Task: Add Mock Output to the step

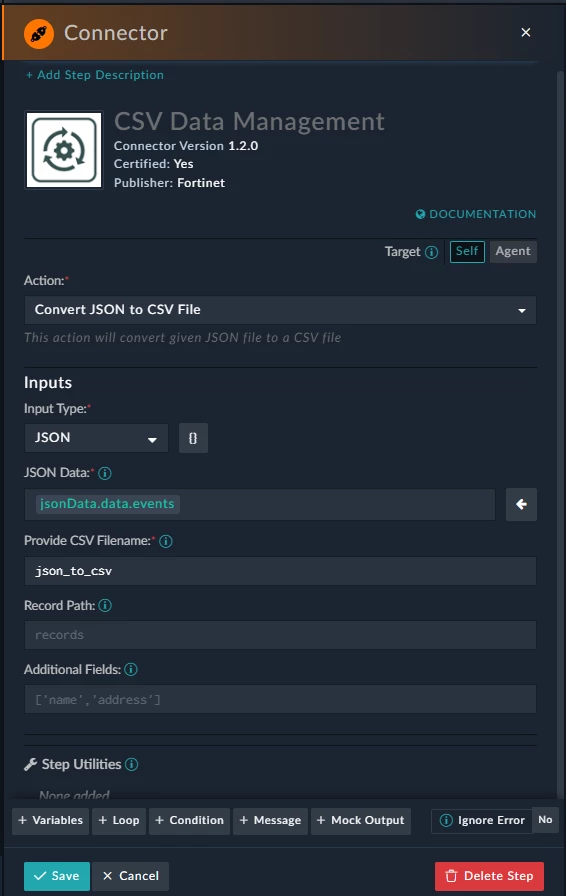Action: [x=360, y=821]
